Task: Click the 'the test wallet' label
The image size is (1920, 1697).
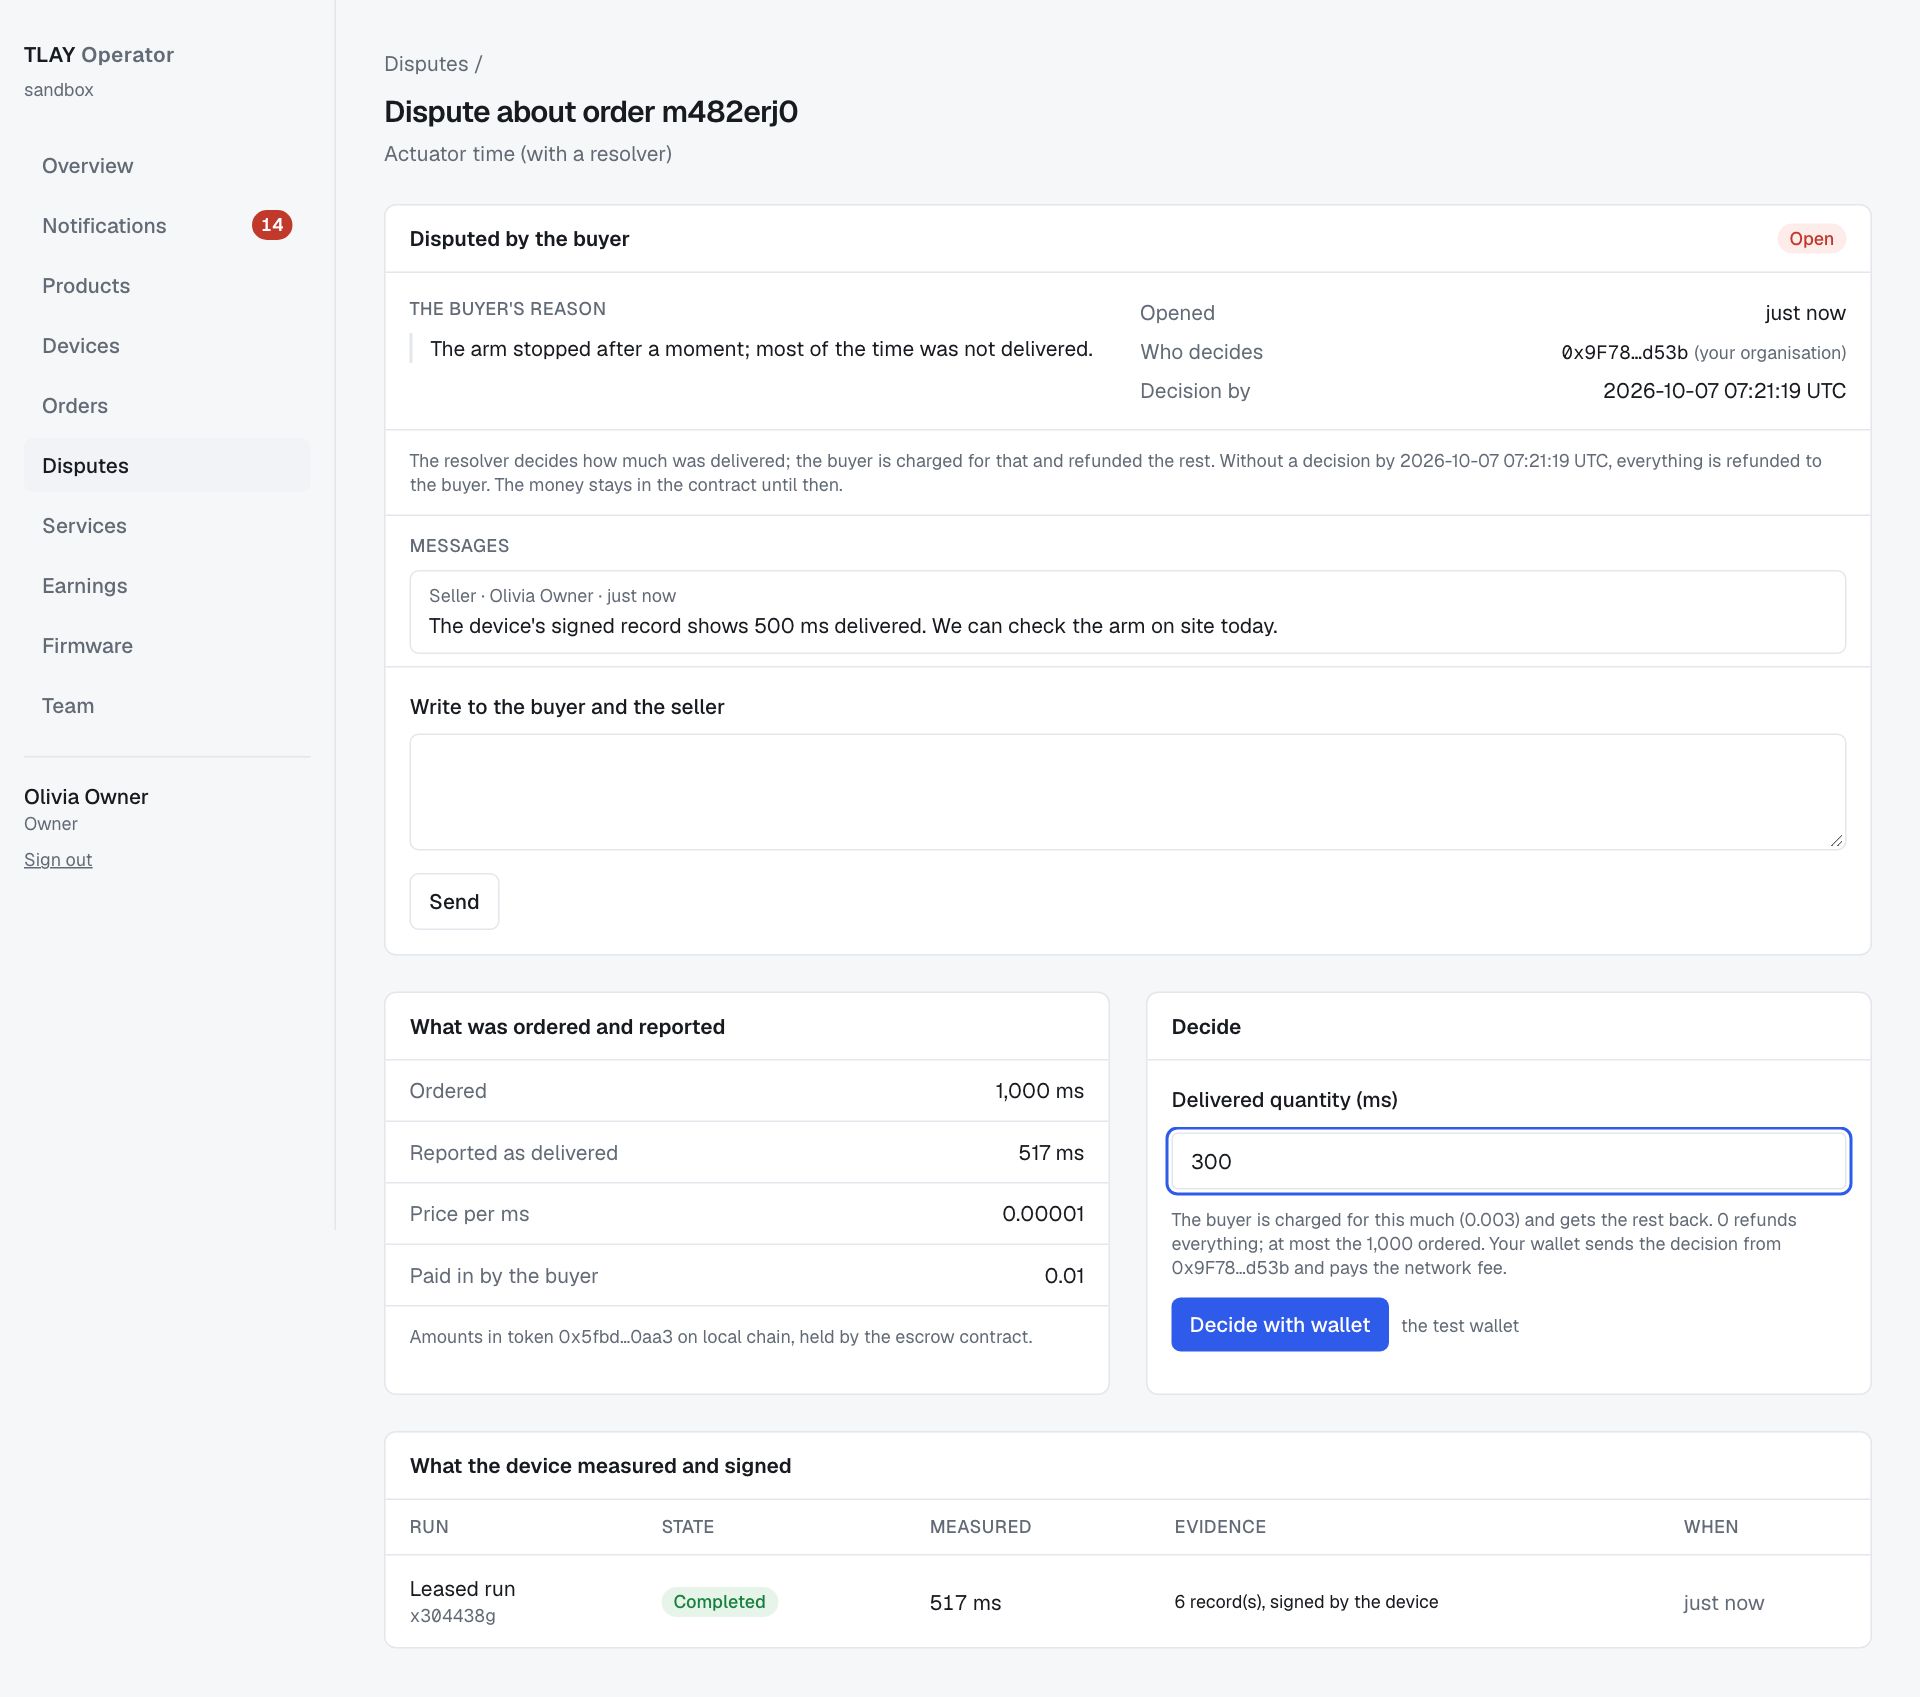Action: [1459, 1326]
